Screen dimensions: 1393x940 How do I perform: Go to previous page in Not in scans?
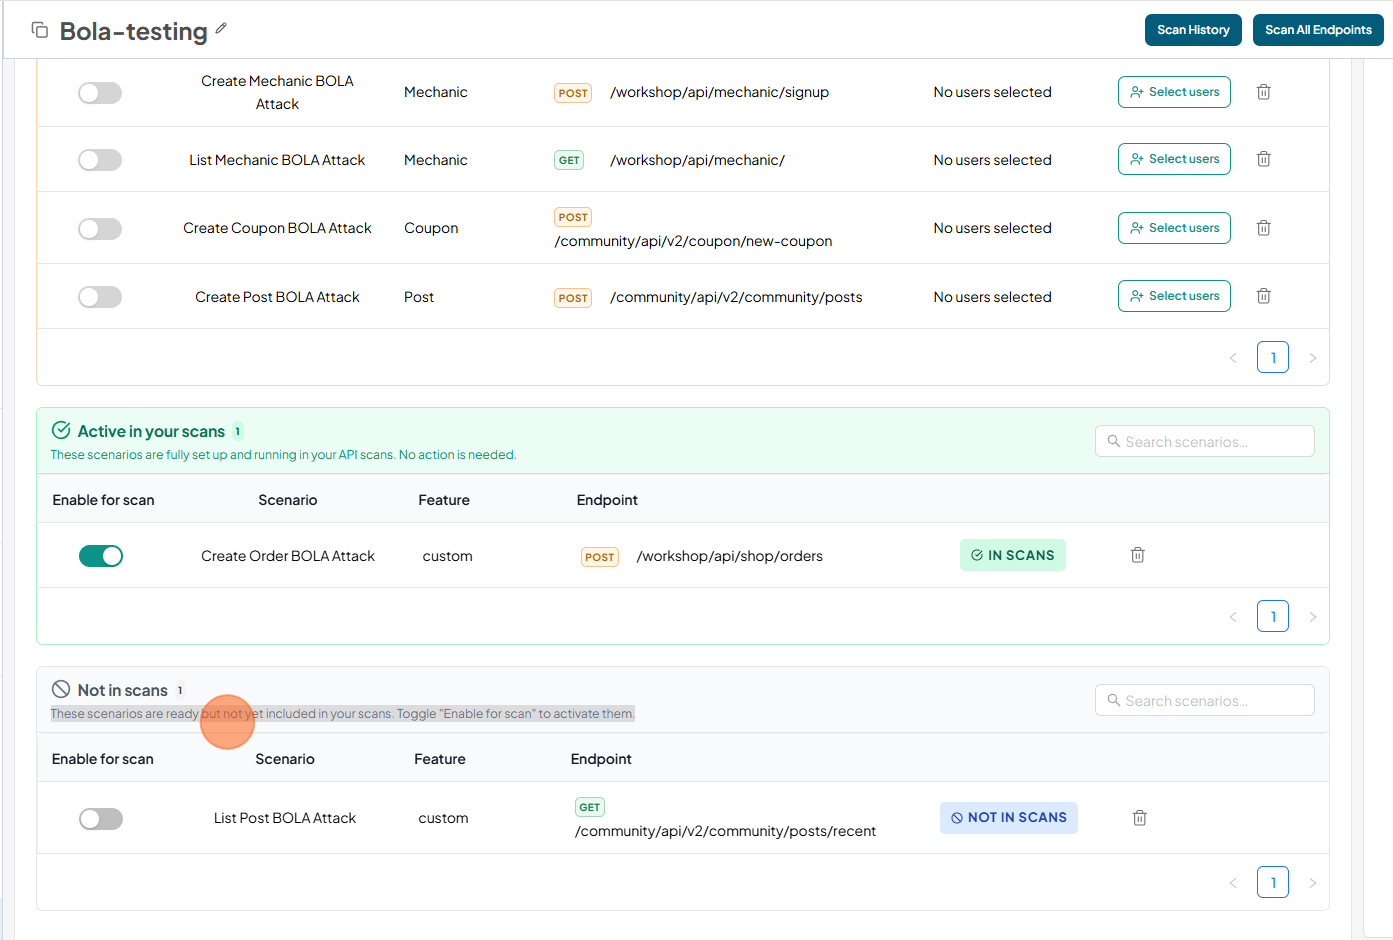click(x=1233, y=883)
